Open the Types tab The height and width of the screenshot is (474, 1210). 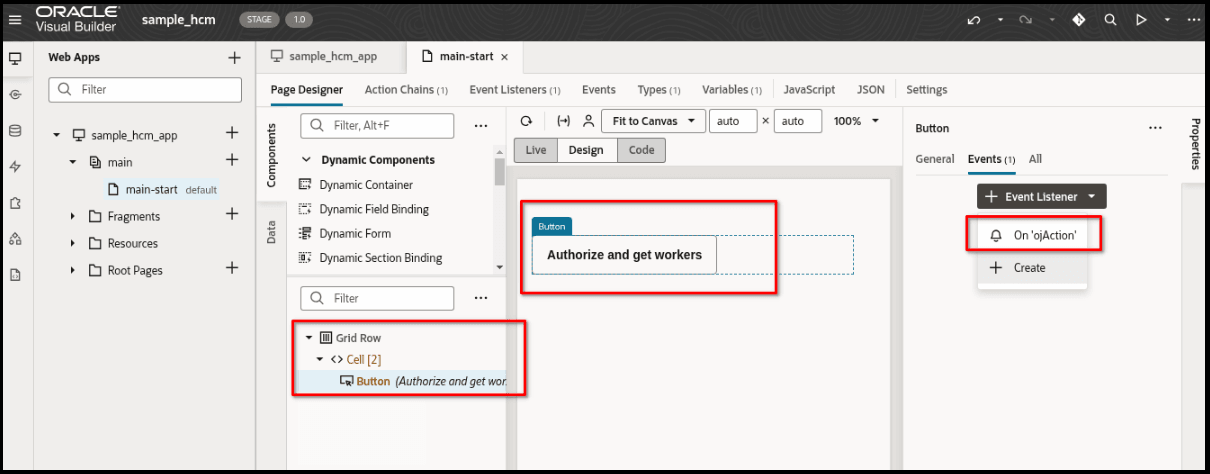pos(659,90)
